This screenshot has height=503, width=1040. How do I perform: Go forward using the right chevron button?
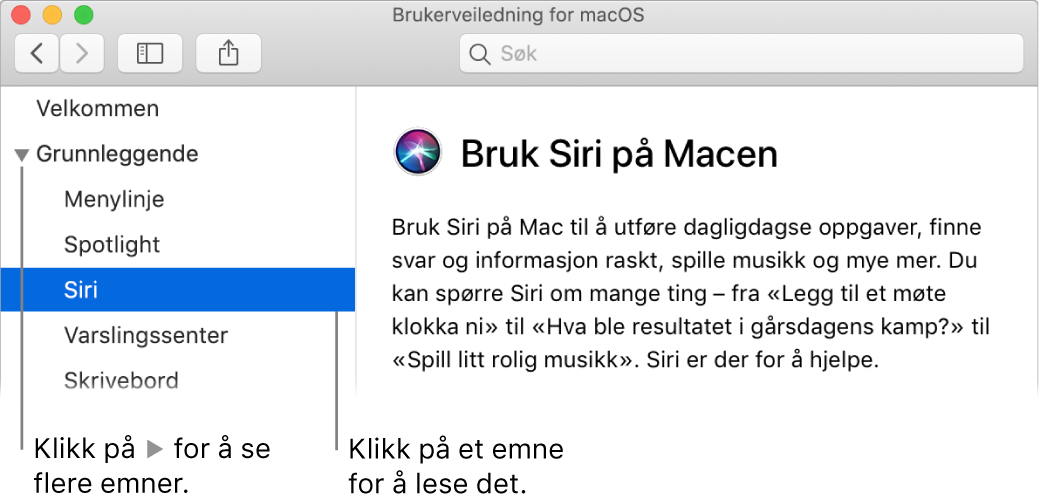[x=82, y=53]
